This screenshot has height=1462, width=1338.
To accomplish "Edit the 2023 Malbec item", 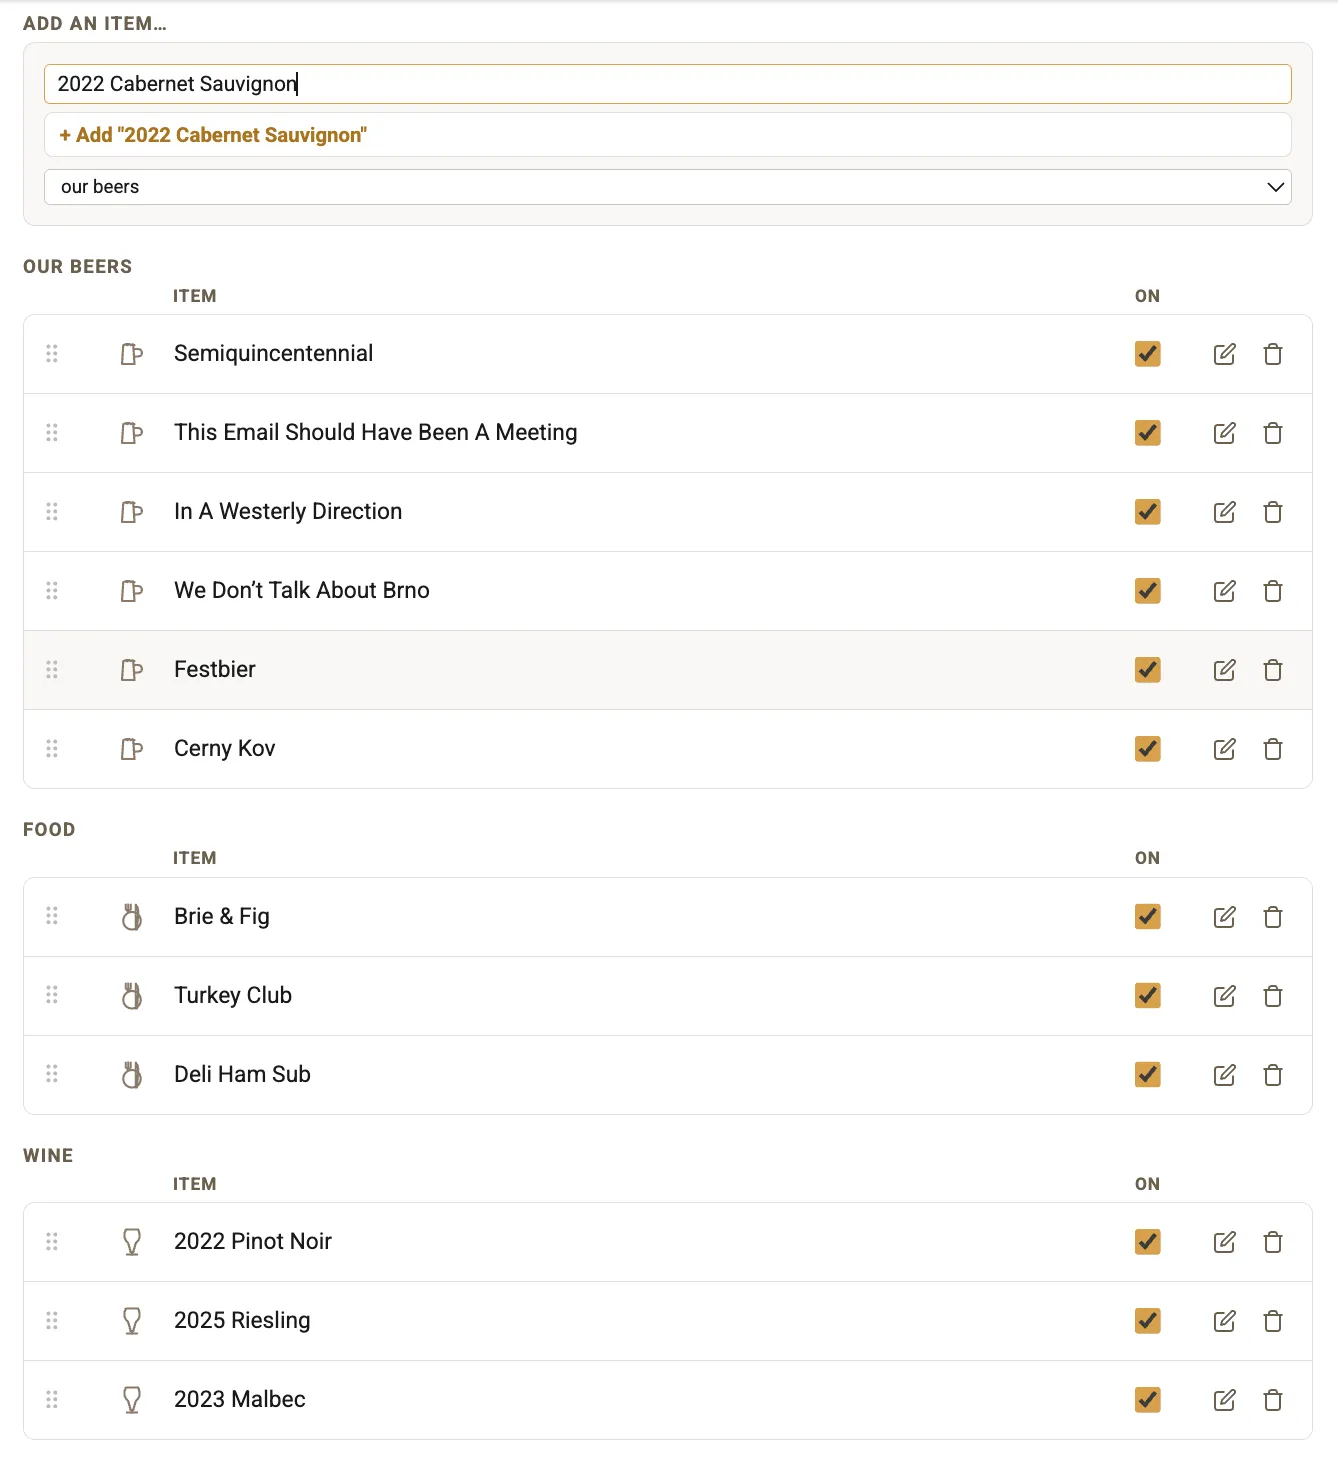I will (1224, 1400).
